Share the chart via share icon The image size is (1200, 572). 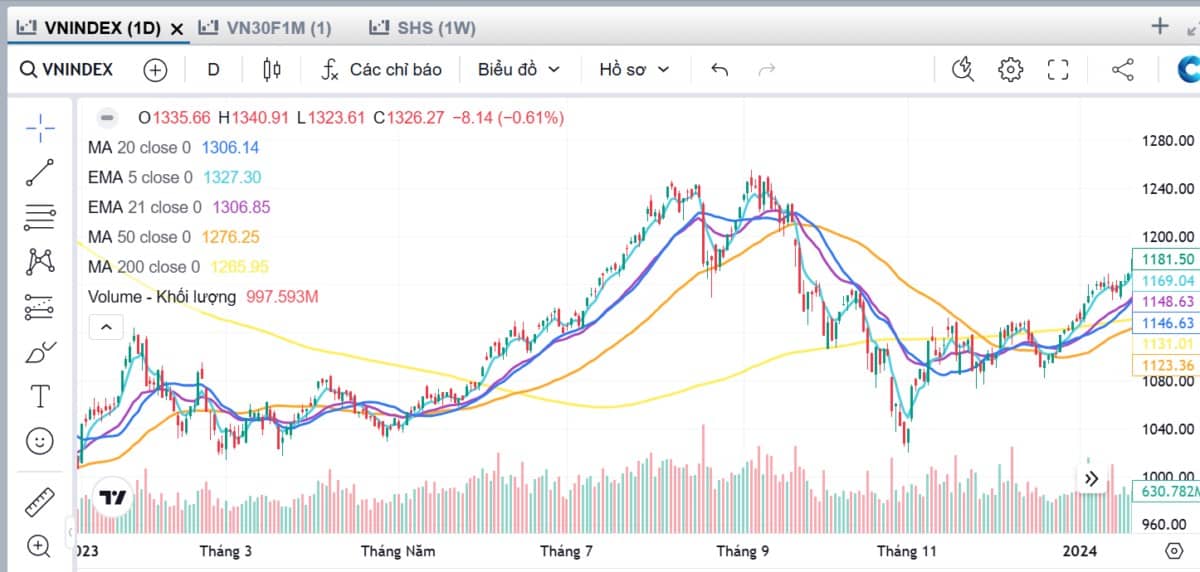(1123, 70)
